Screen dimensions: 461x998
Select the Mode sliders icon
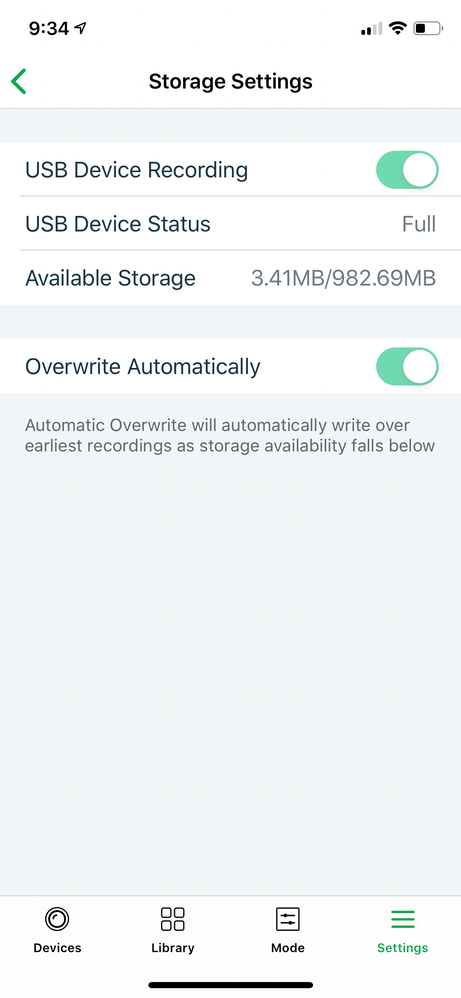pos(288,919)
